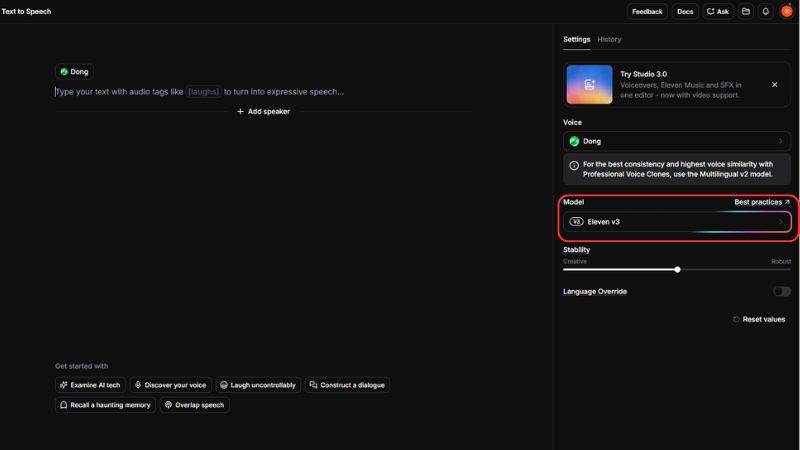Open the Best practices link

click(762, 202)
